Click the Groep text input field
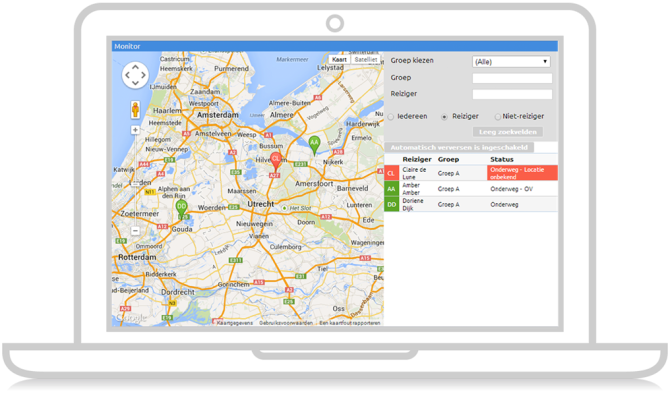 click(511, 78)
